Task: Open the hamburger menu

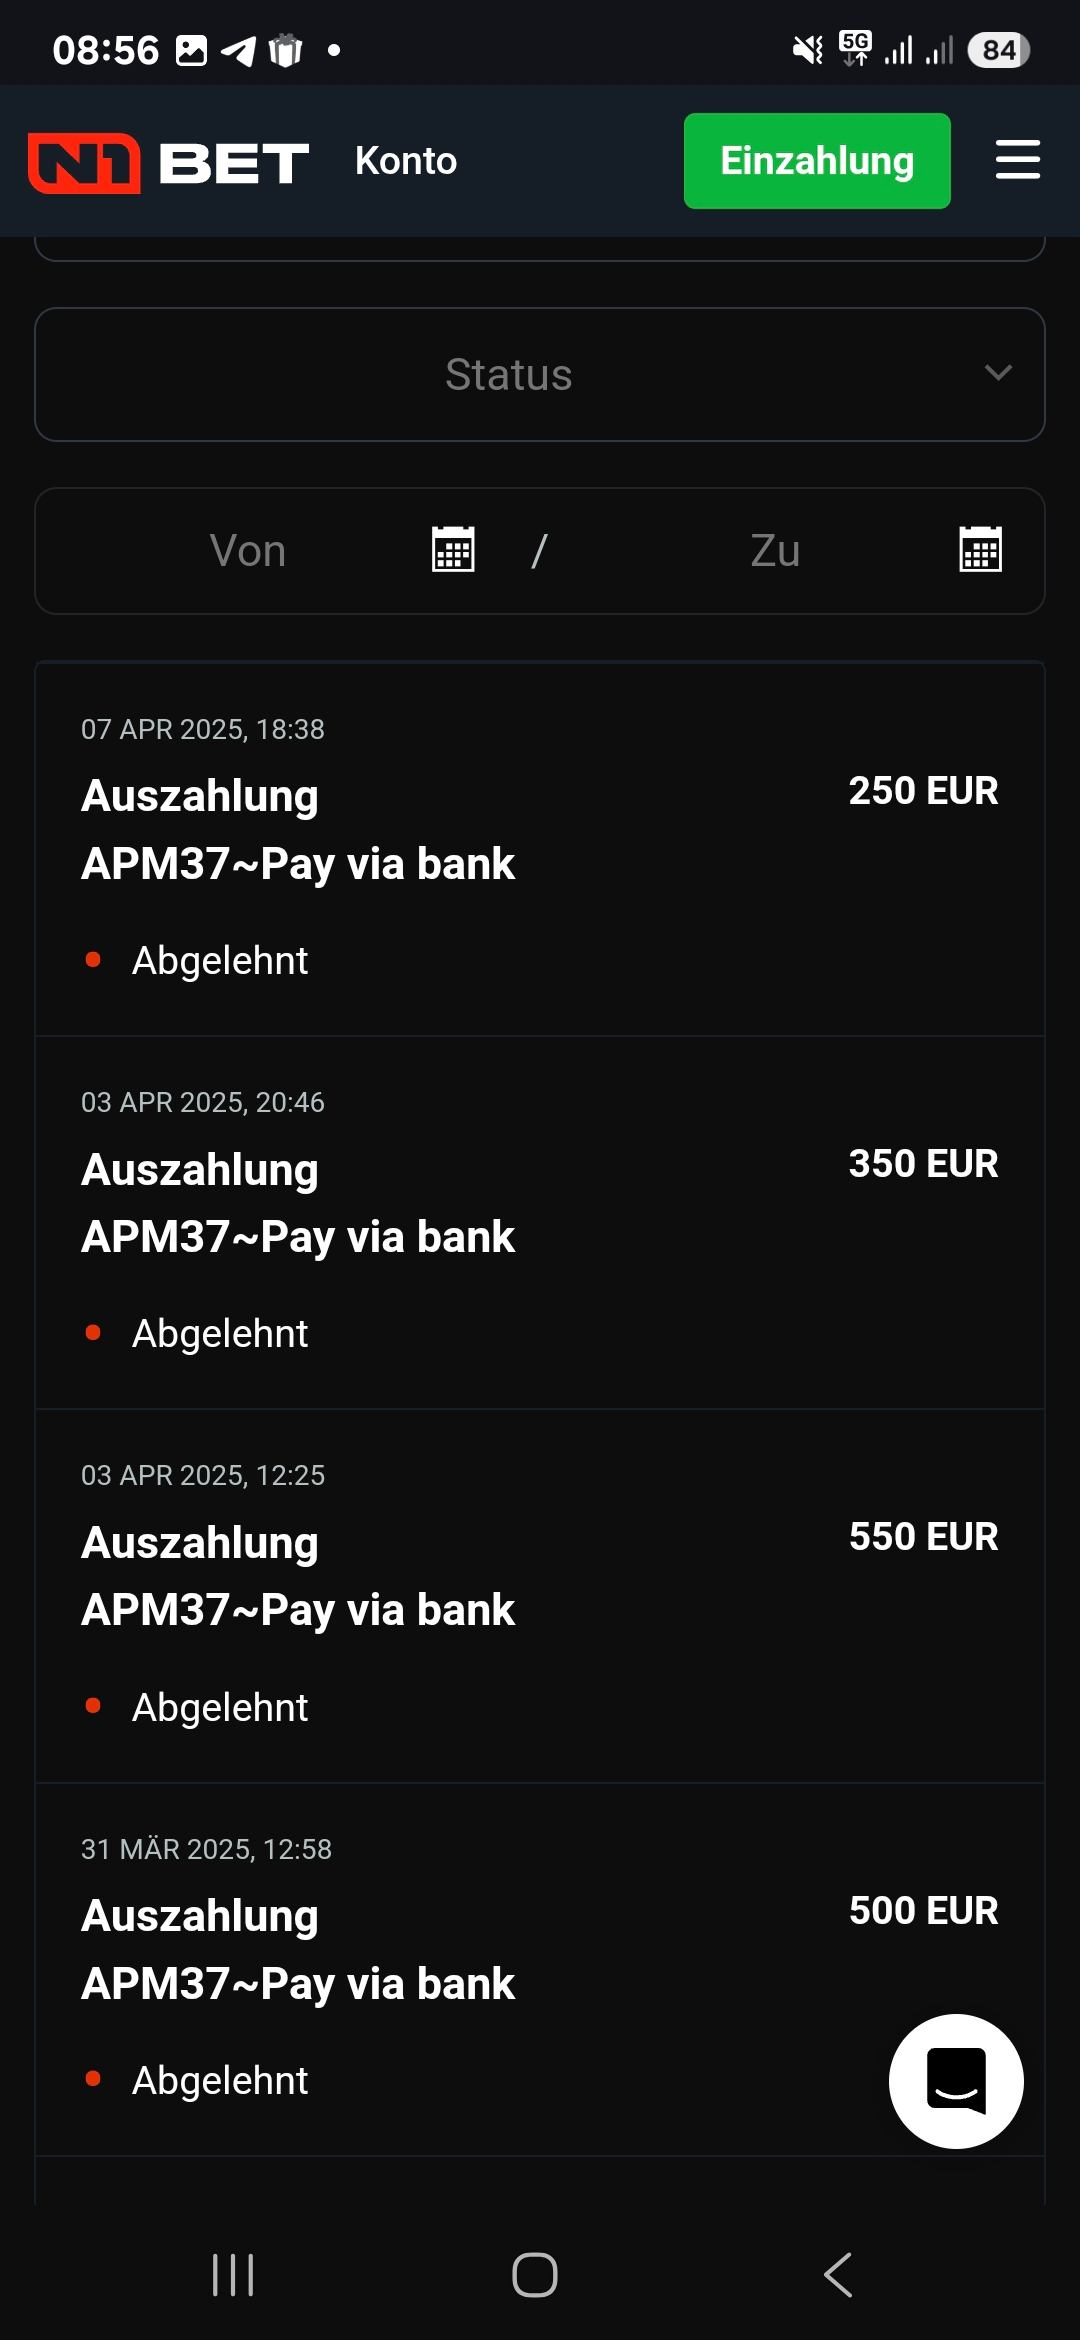Action: [1017, 160]
